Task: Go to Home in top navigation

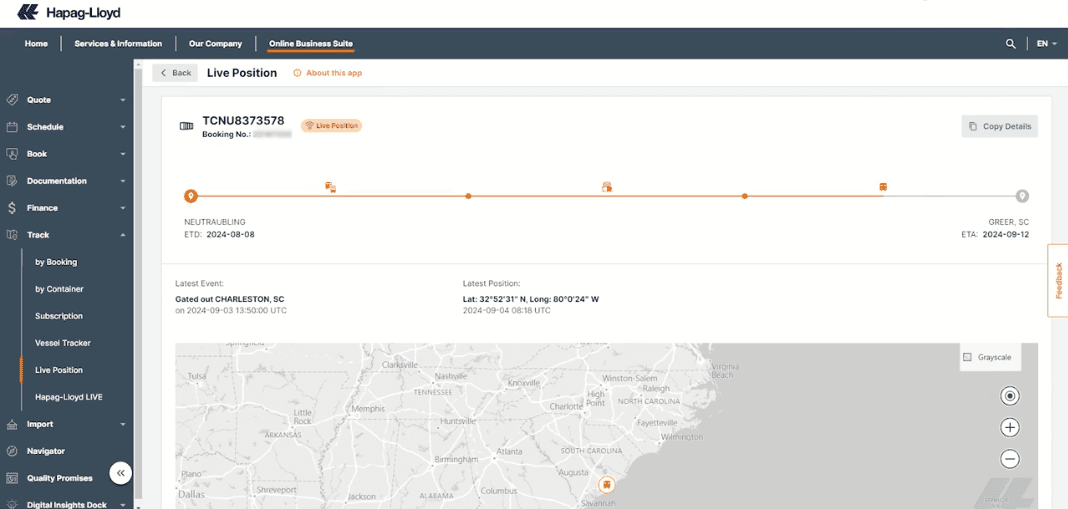Action: point(36,44)
